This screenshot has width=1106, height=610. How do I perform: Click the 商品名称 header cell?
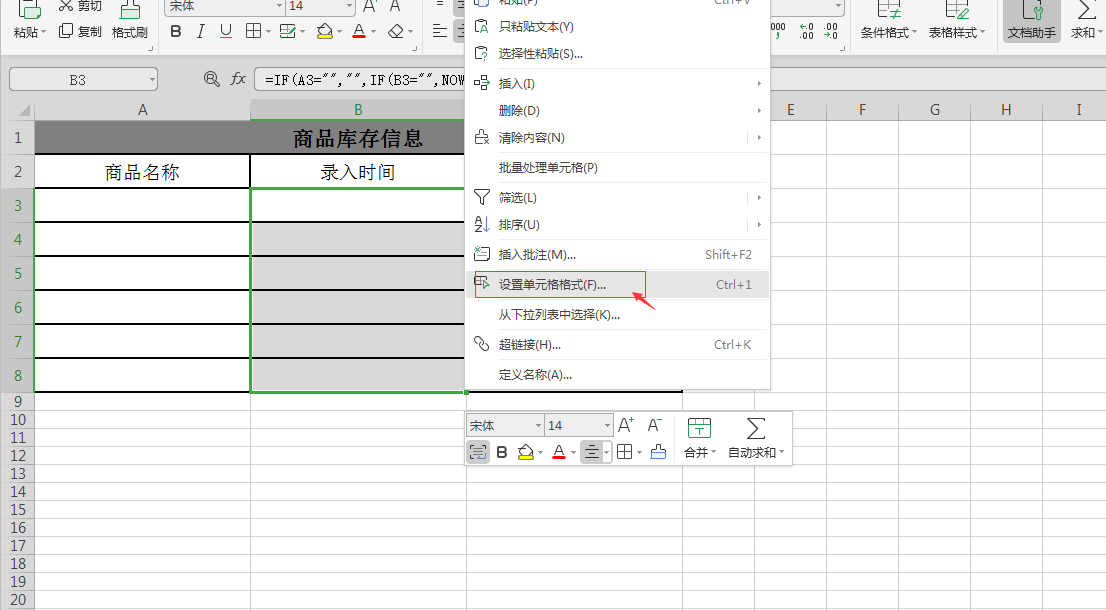point(142,171)
